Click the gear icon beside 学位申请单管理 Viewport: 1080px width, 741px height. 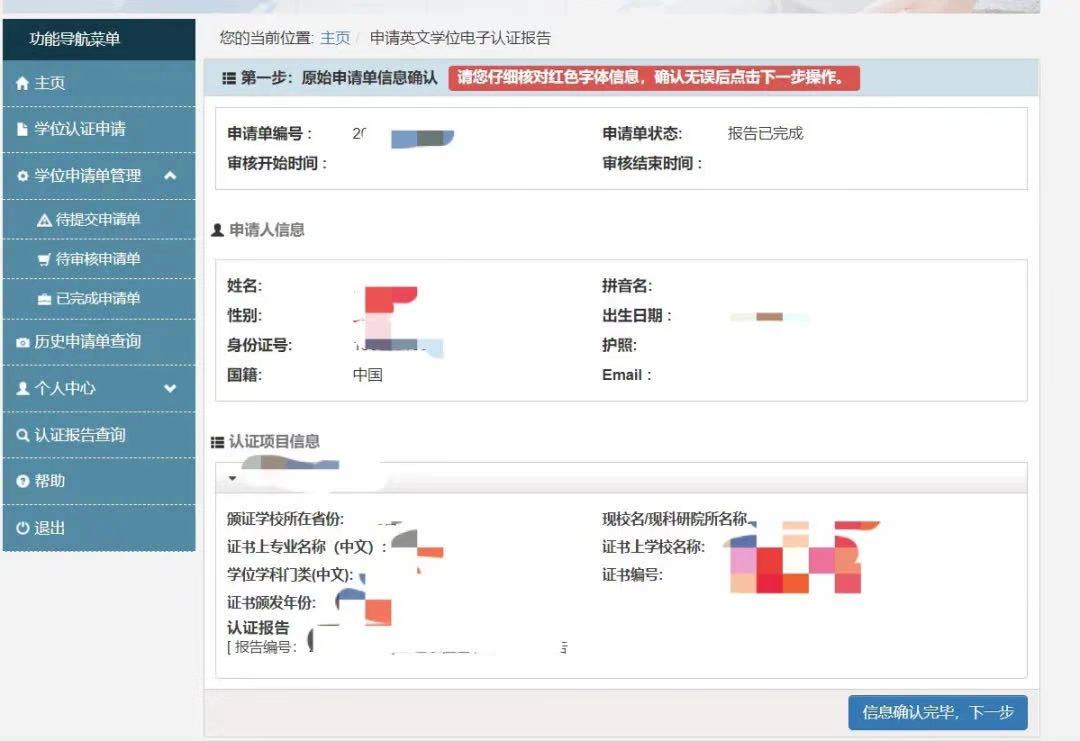[23, 176]
